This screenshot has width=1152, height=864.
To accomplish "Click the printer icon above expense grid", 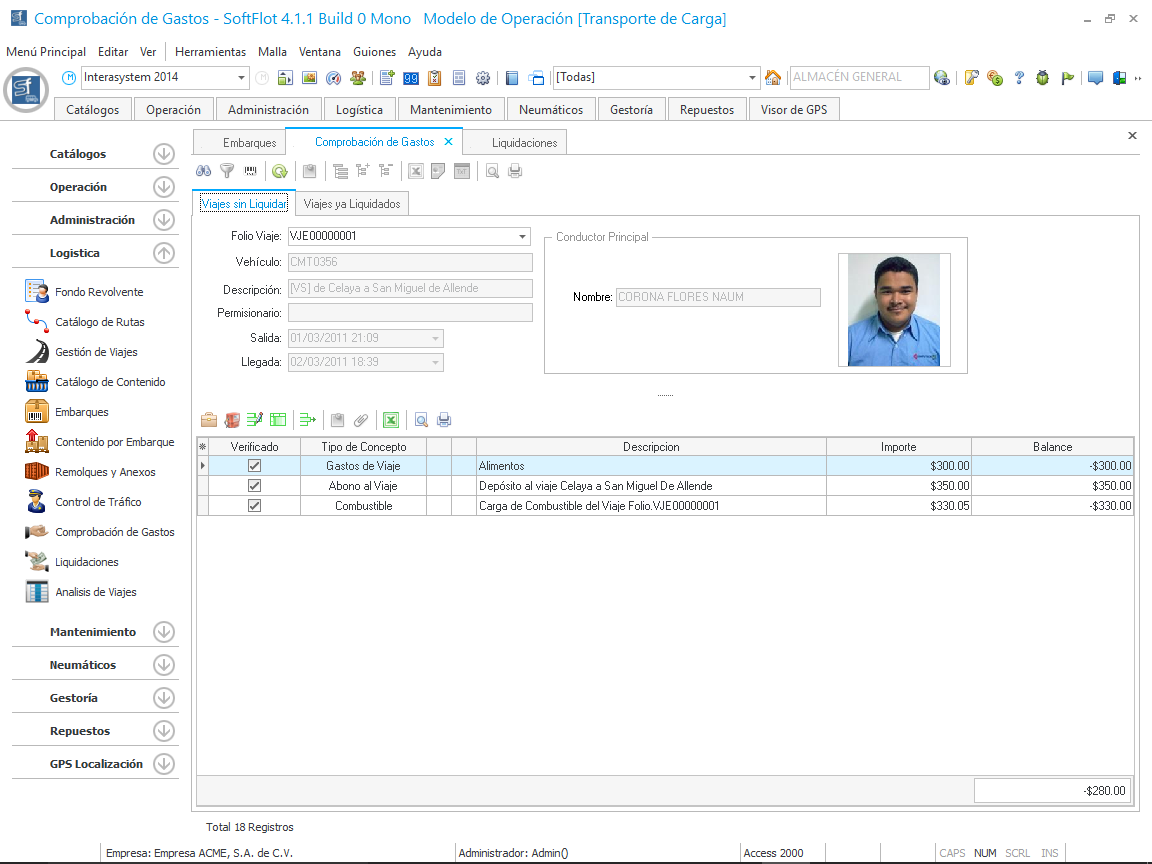I will pyautogui.click(x=444, y=420).
